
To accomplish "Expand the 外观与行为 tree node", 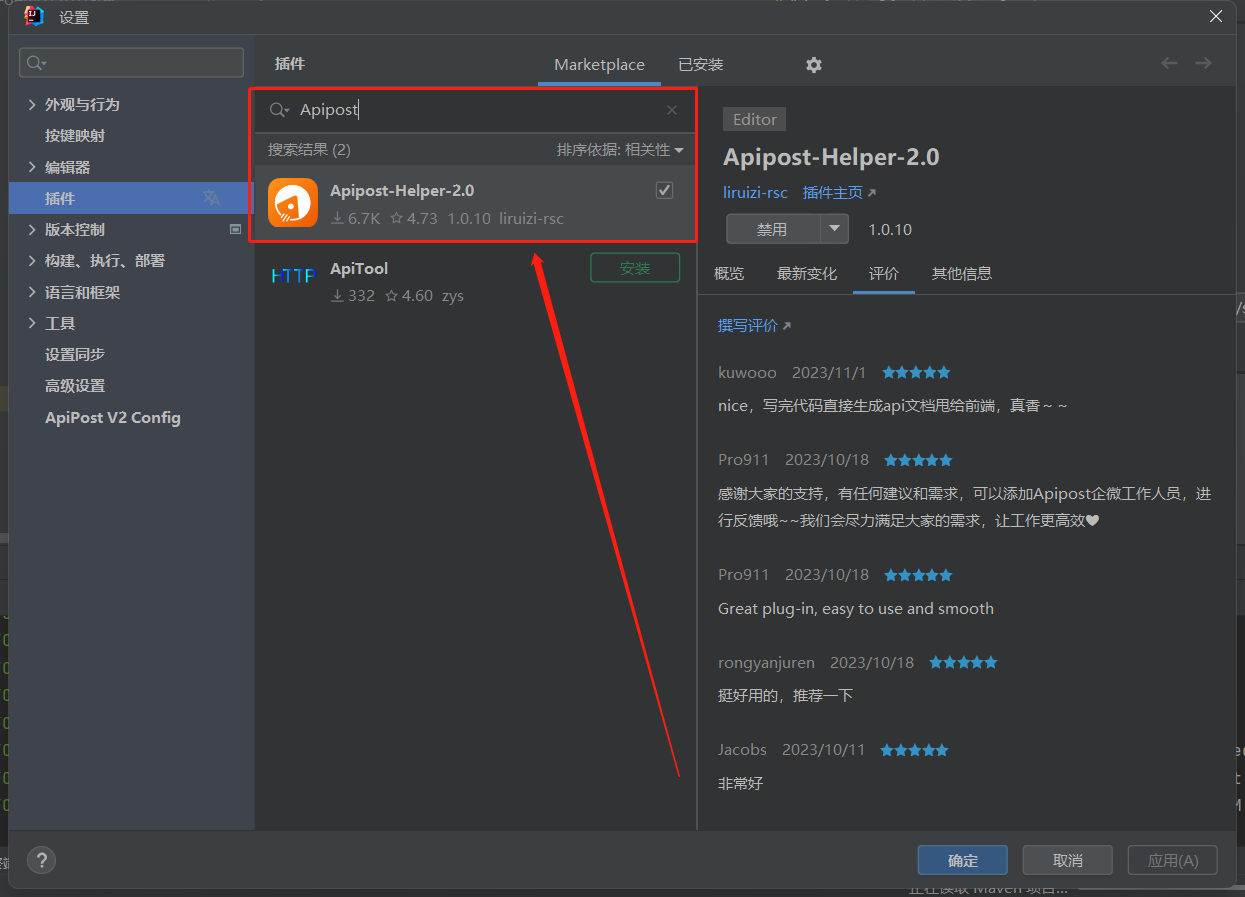I will (32, 104).
